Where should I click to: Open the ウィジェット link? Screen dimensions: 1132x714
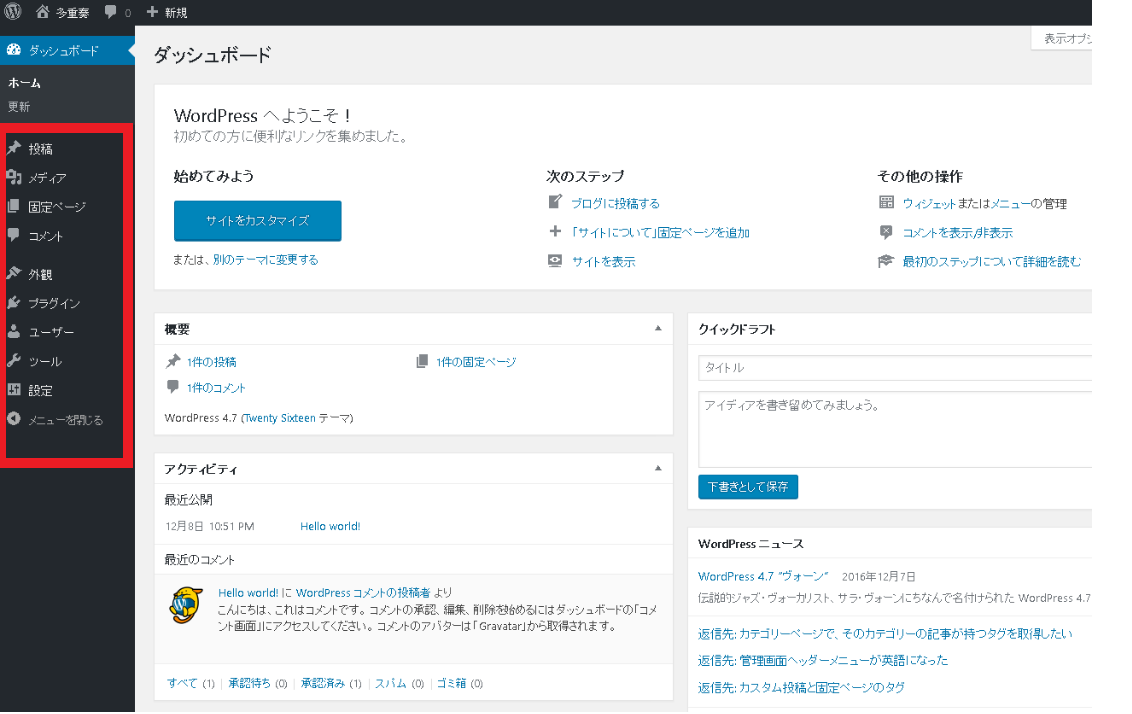point(929,204)
